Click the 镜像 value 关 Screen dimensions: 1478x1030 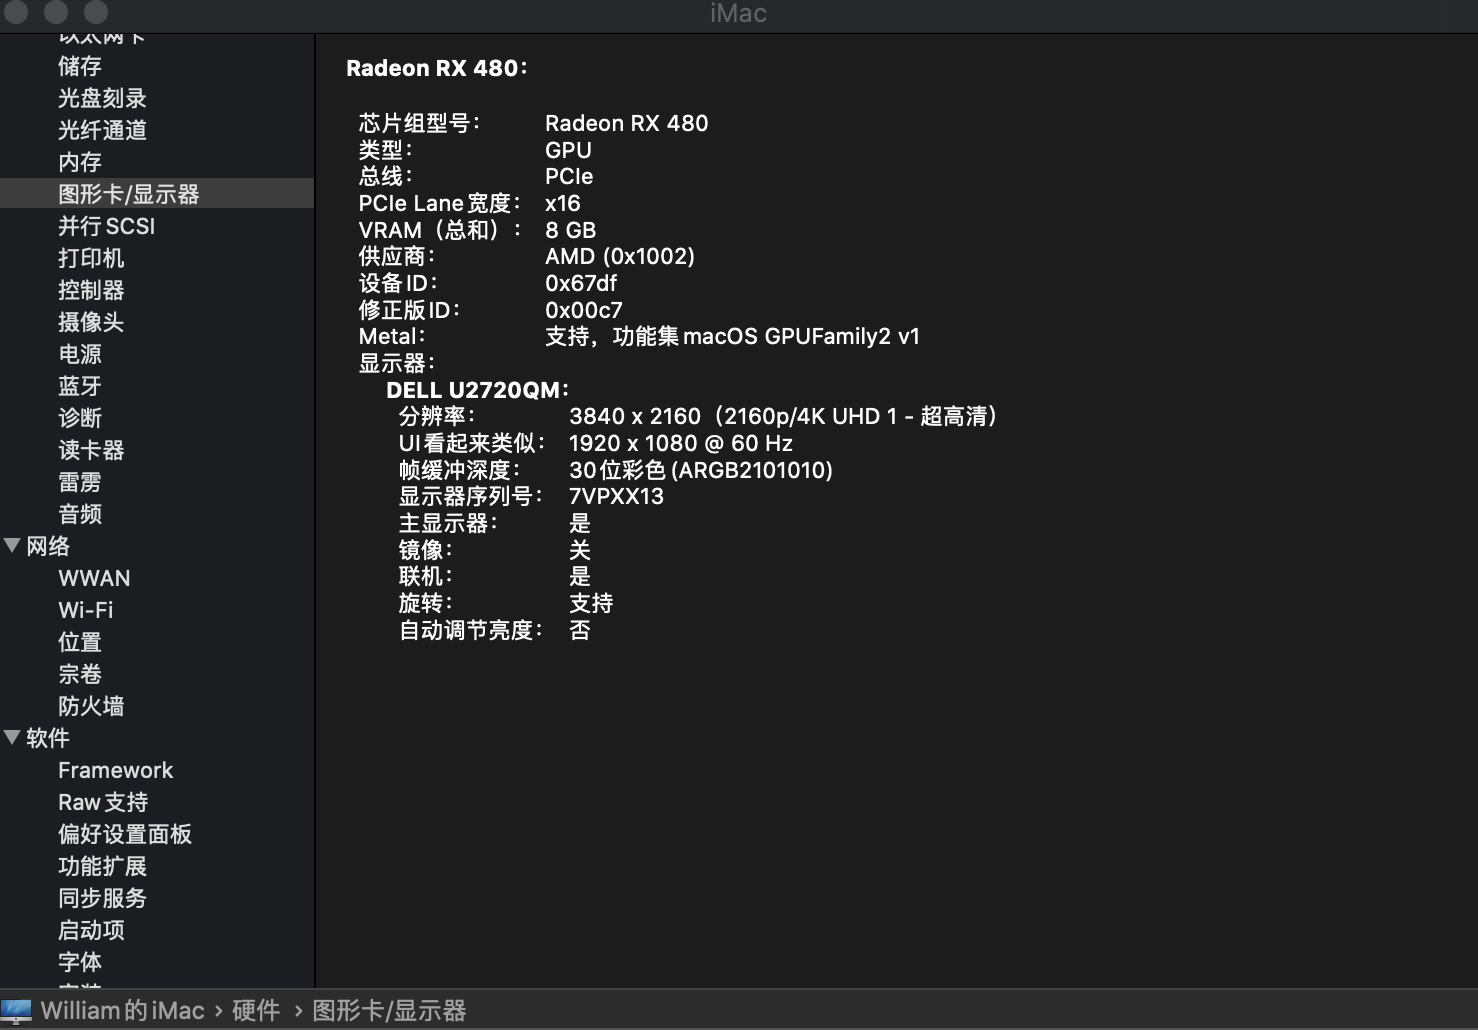pyautogui.click(x=580, y=550)
